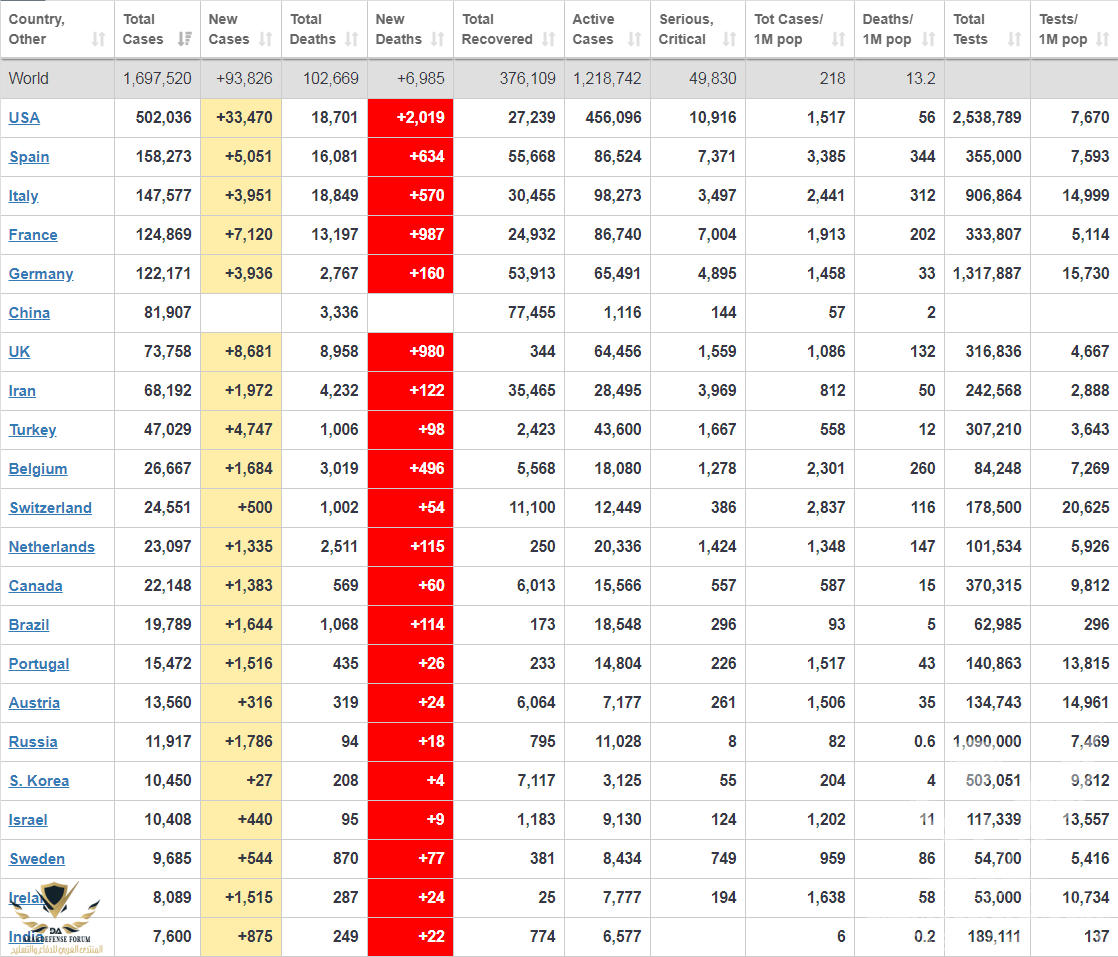Select Netherlands serious critical 1,424 cell
The width and height of the screenshot is (1118, 957).
[x=698, y=547]
